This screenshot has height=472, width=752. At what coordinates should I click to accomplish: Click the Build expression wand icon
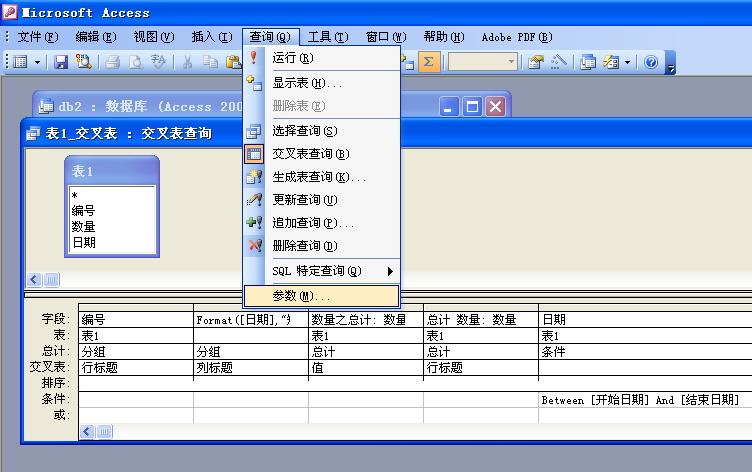click(558, 62)
